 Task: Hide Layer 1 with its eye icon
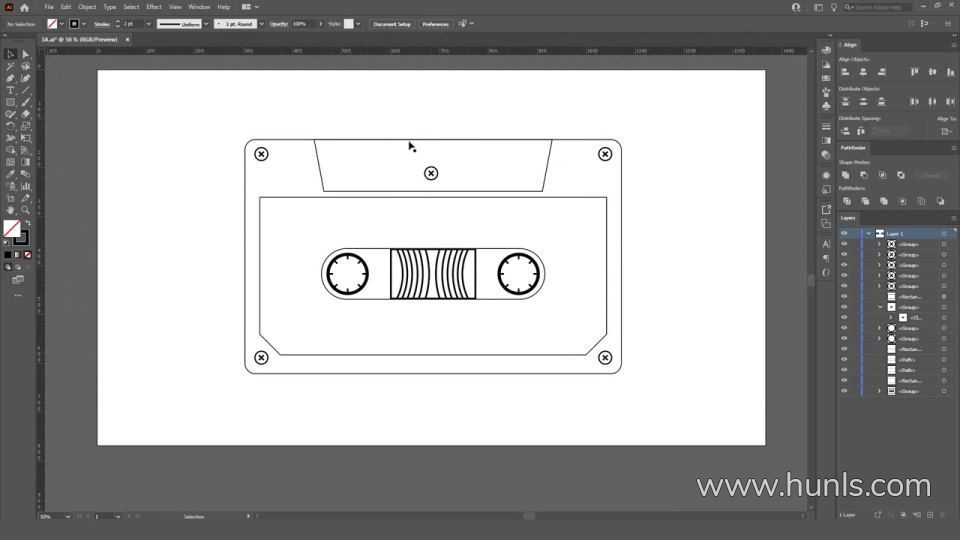pyautogui.click(x=844, y=234)
